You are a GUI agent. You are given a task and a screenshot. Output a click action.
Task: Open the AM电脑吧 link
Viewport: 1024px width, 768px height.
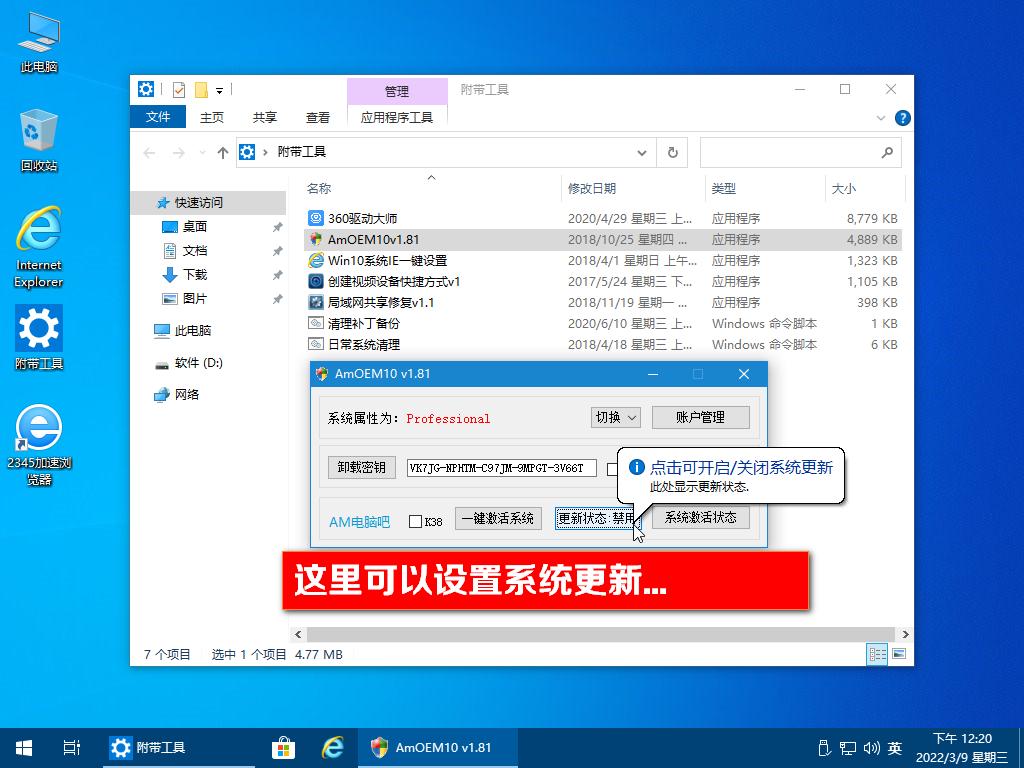[x=359, y=521]
